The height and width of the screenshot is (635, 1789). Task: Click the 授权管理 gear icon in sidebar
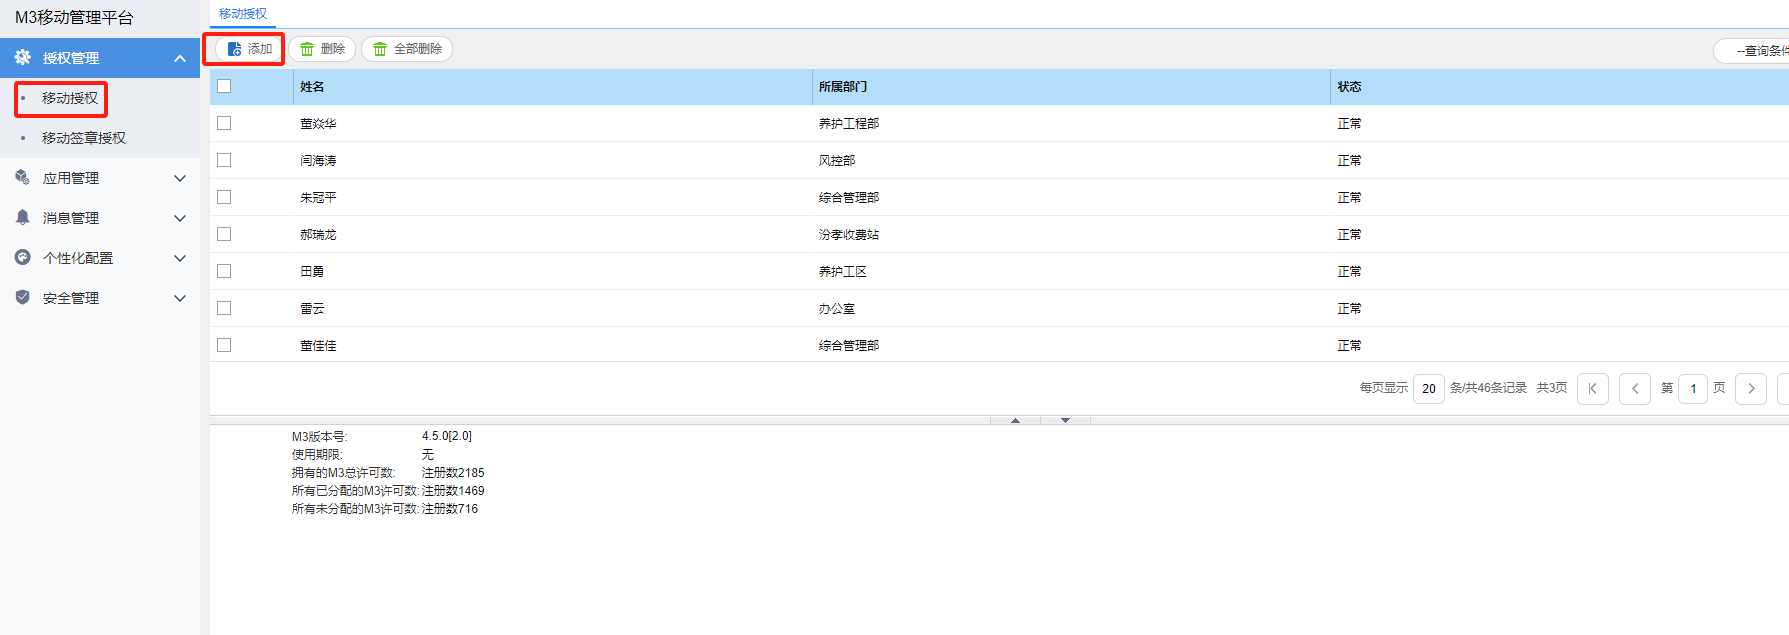pos(22,58)
